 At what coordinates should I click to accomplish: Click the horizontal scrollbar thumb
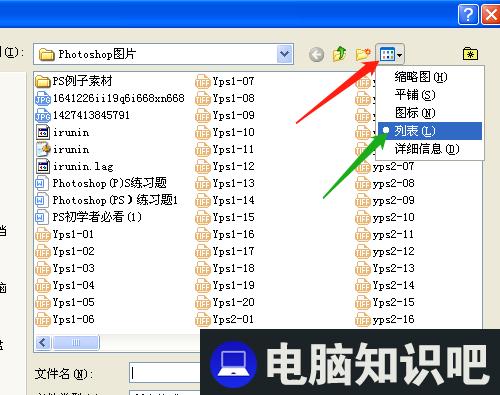click(76, 342)
